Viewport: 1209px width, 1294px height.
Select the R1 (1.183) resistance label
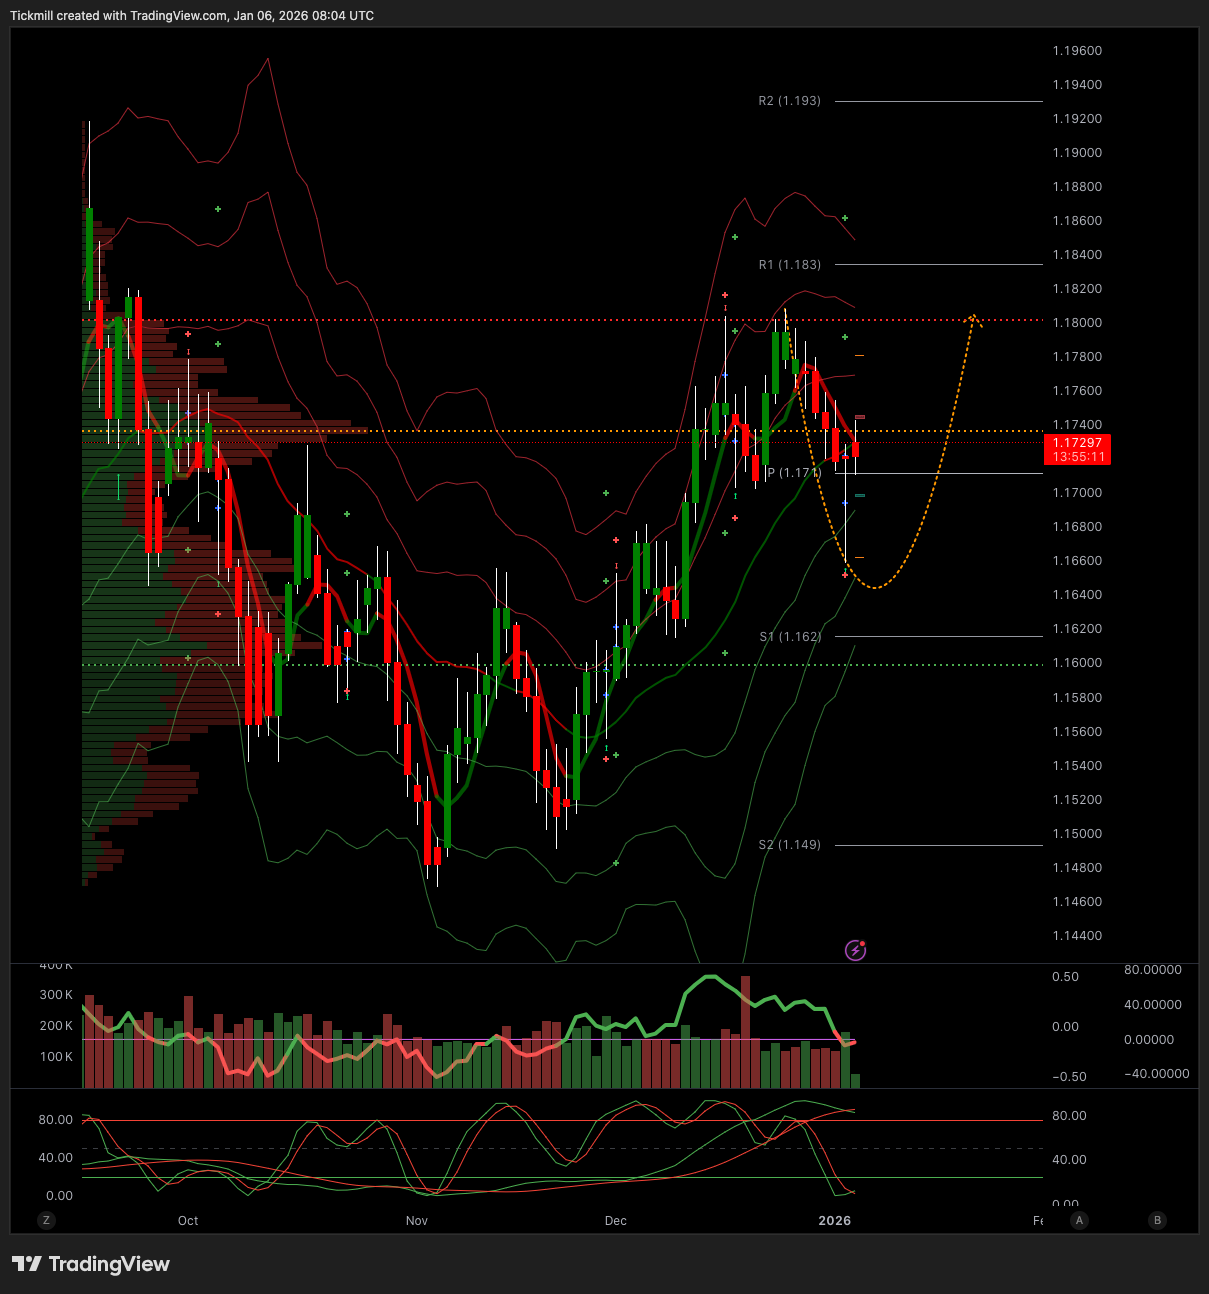click(789, 265)
